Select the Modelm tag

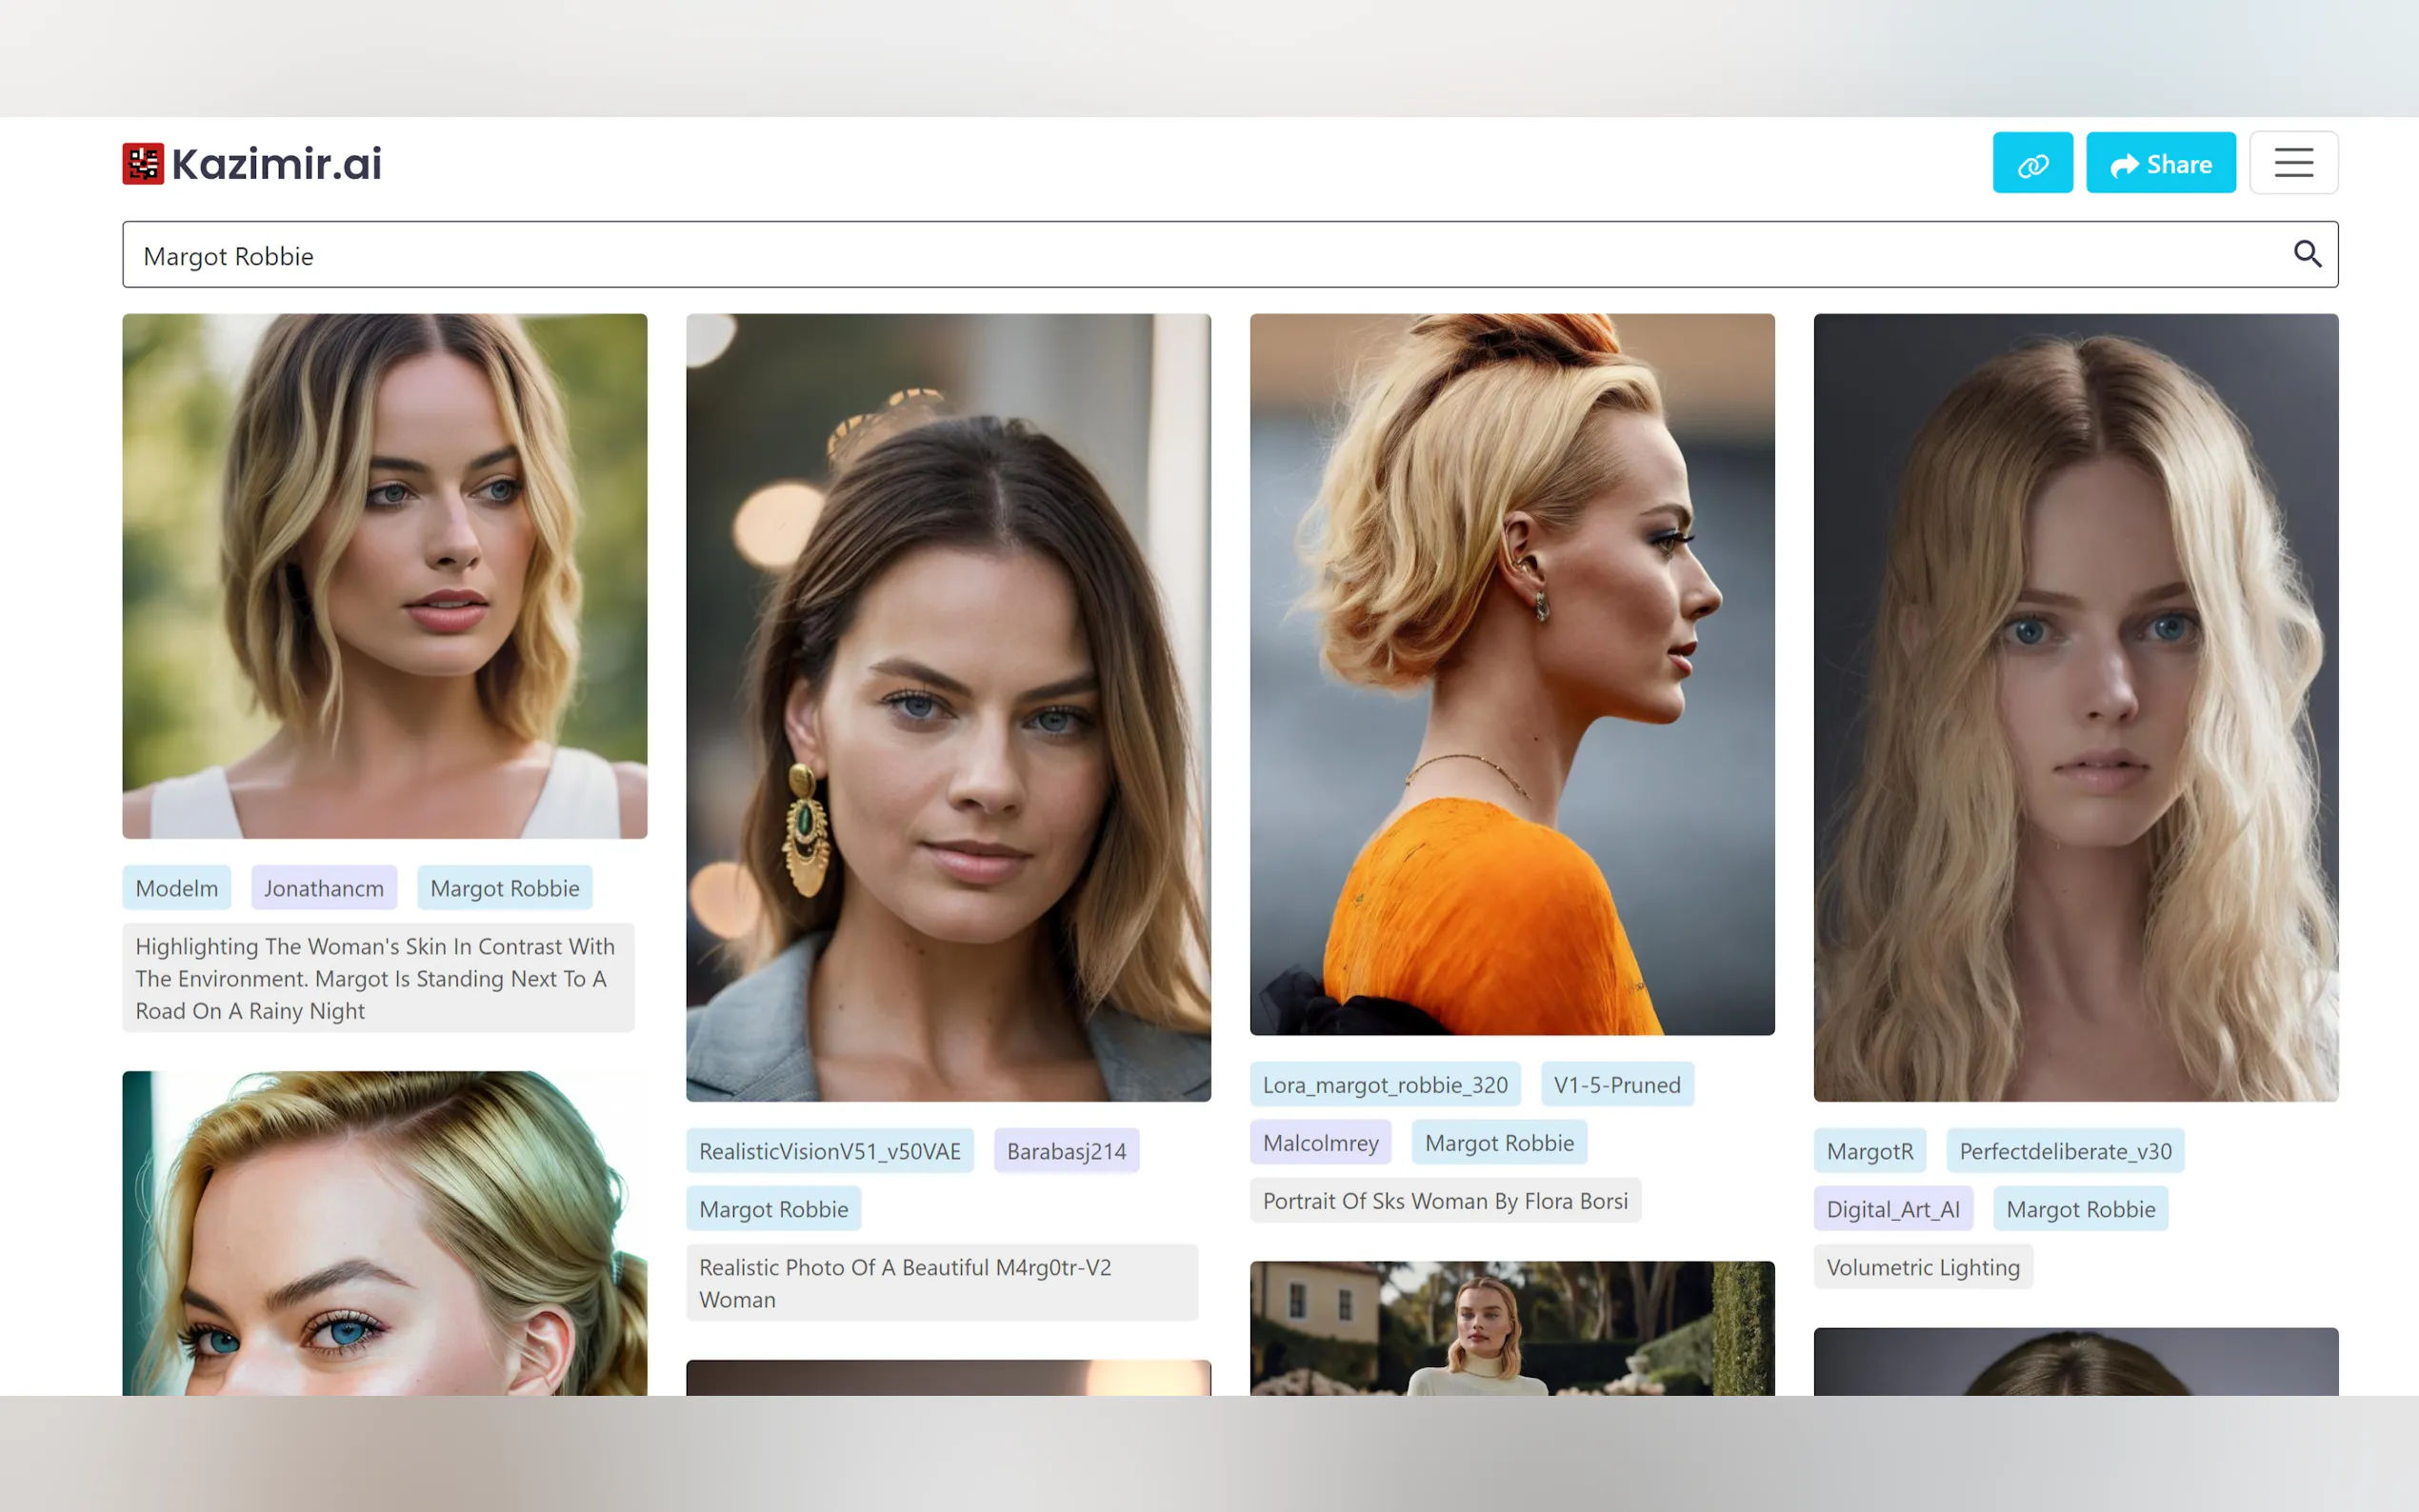click(x=176, y=888)
